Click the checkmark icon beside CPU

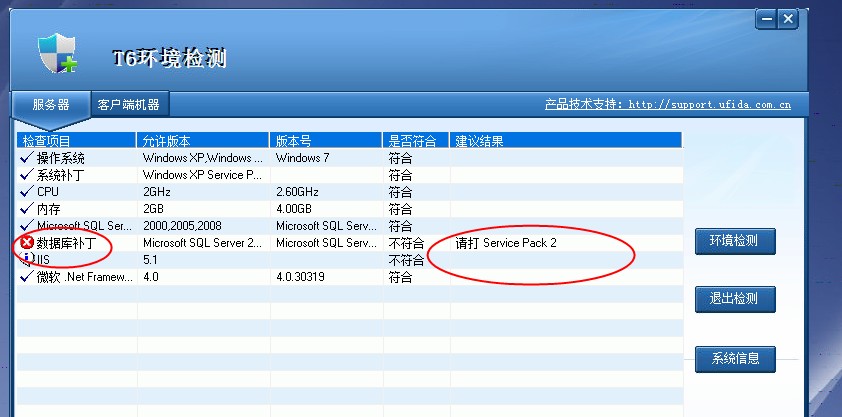27,191
